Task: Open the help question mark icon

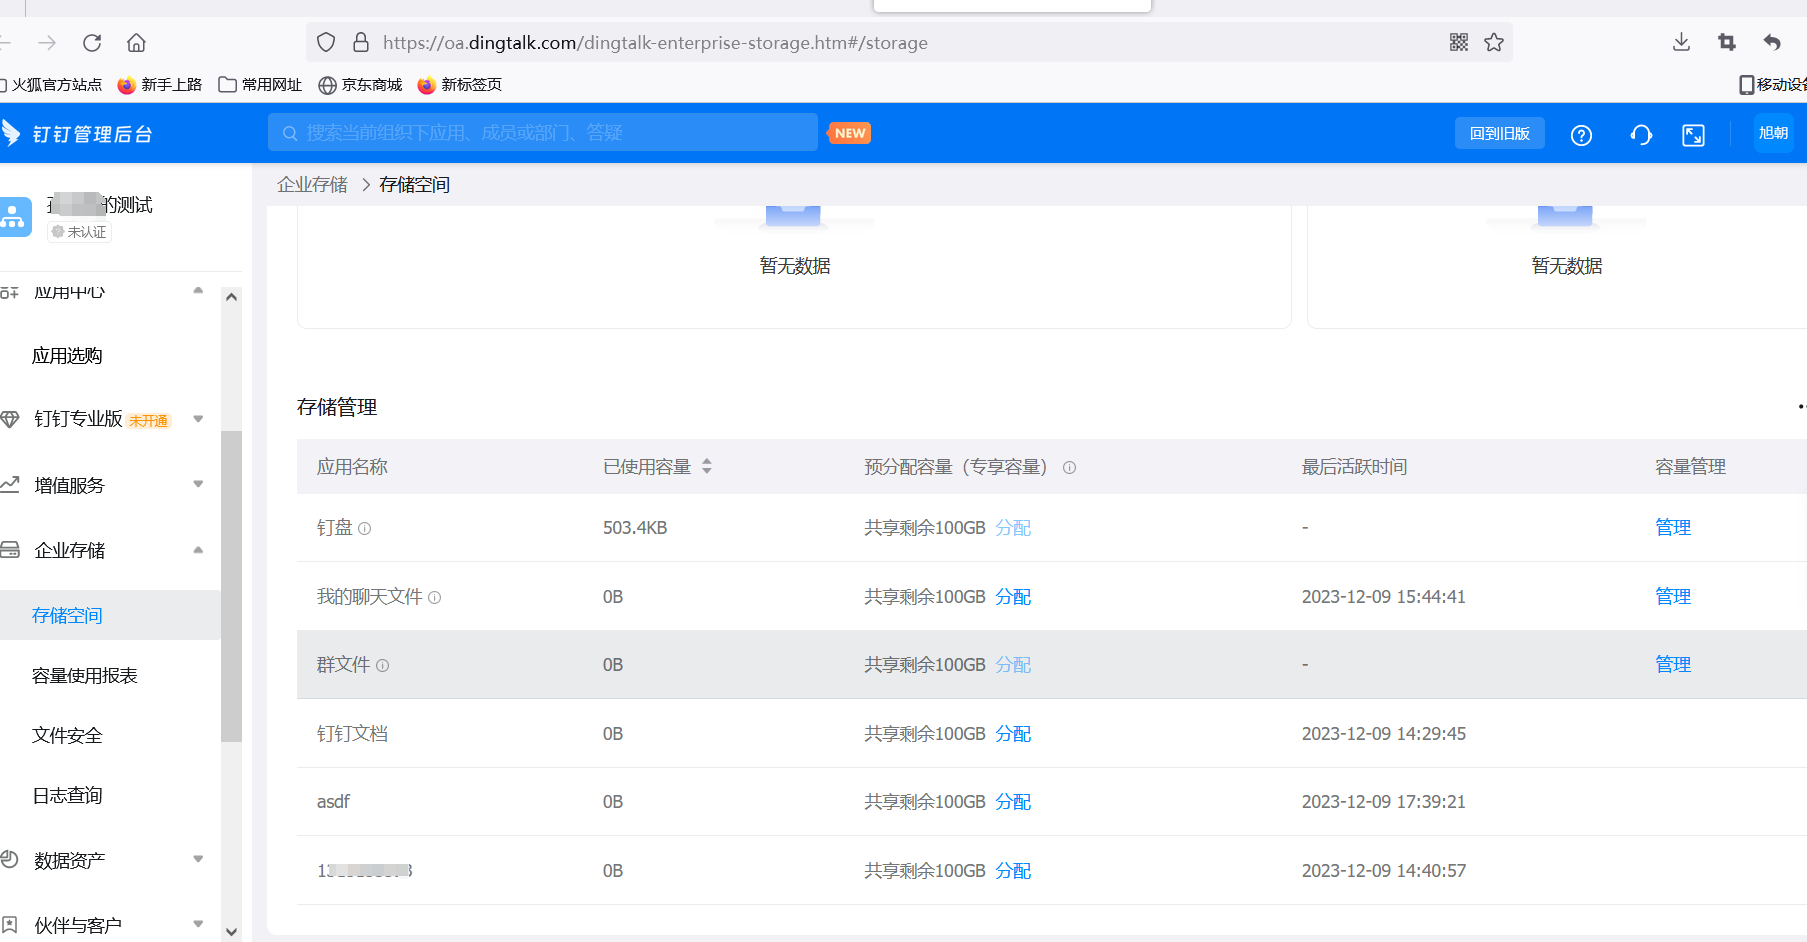Action: click(1581, 135)
